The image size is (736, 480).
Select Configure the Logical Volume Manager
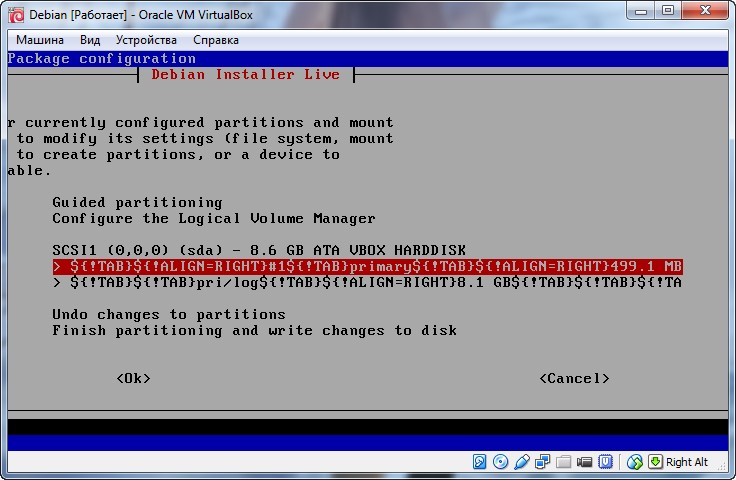point(213,218)
